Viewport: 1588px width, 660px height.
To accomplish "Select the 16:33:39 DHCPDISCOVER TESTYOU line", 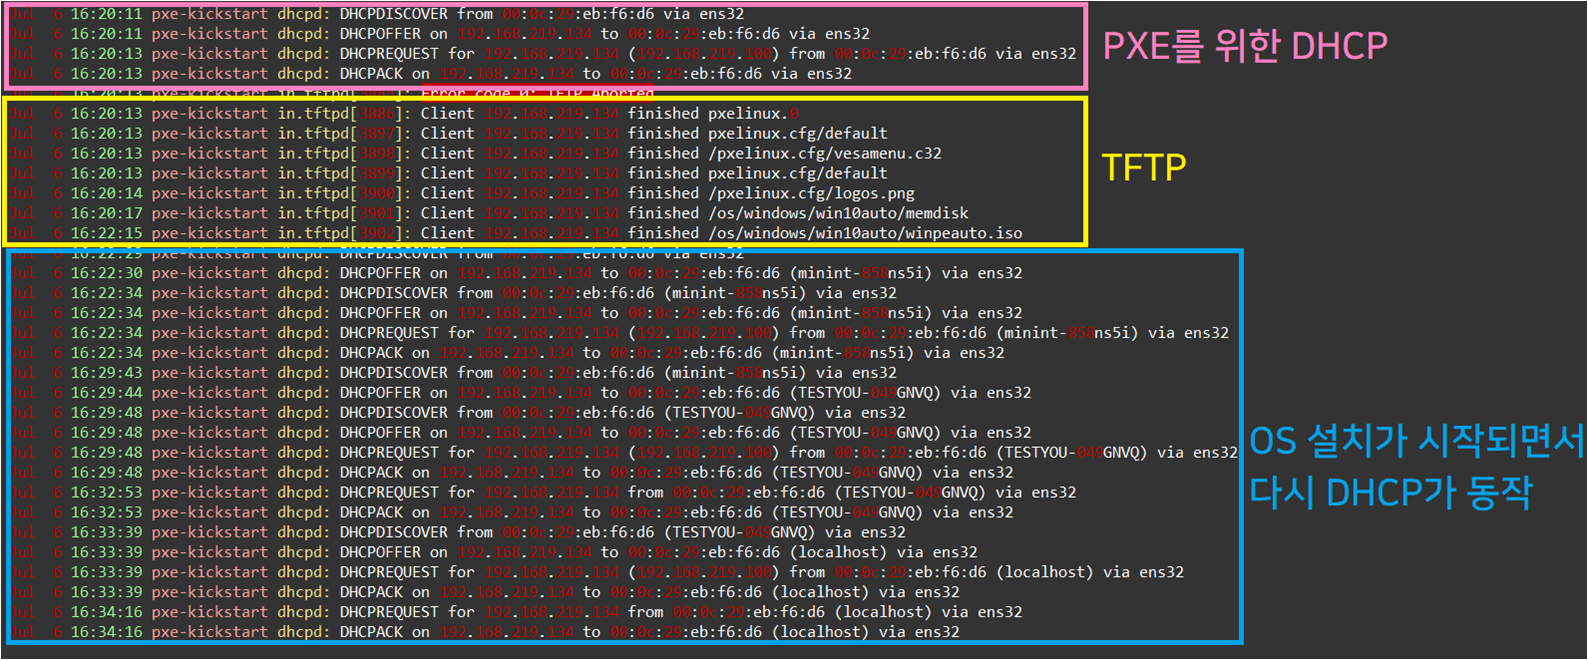I will 458,533.
